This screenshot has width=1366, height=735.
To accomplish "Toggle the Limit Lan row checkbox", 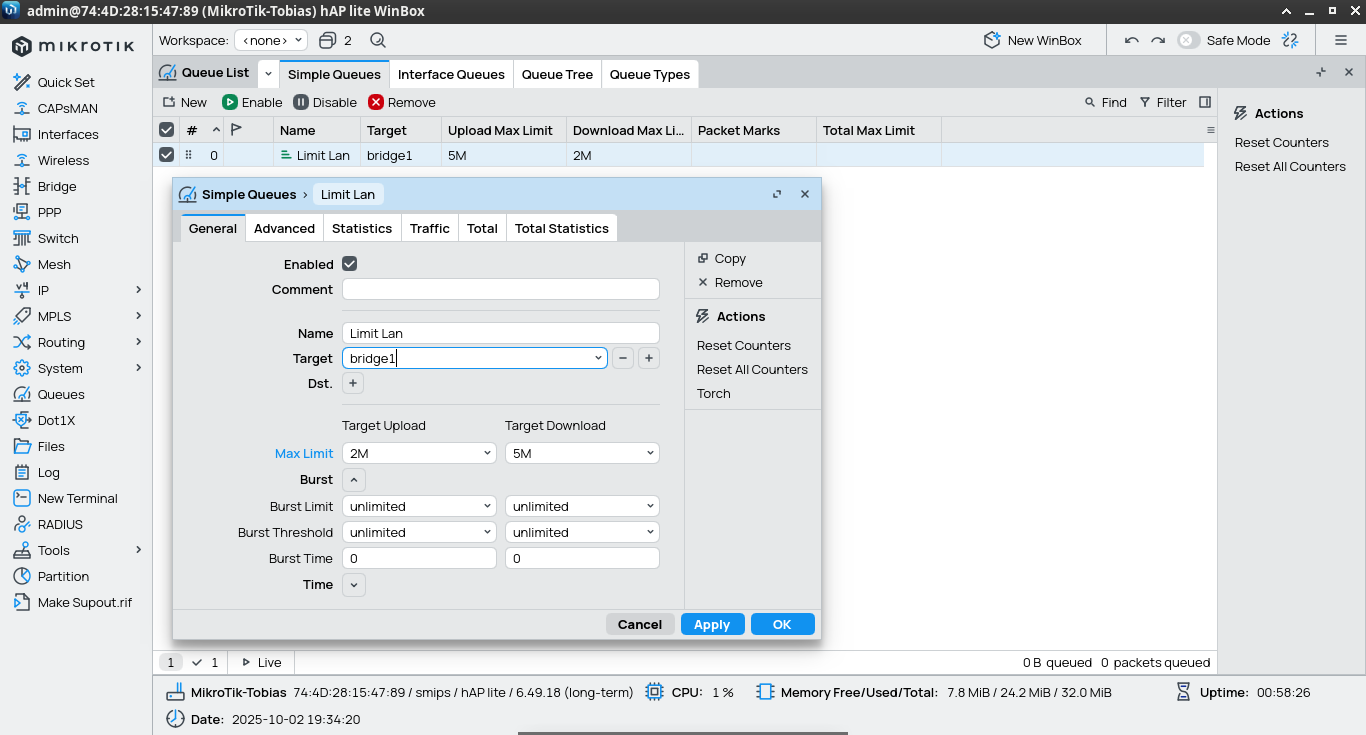I will (166, 155).
